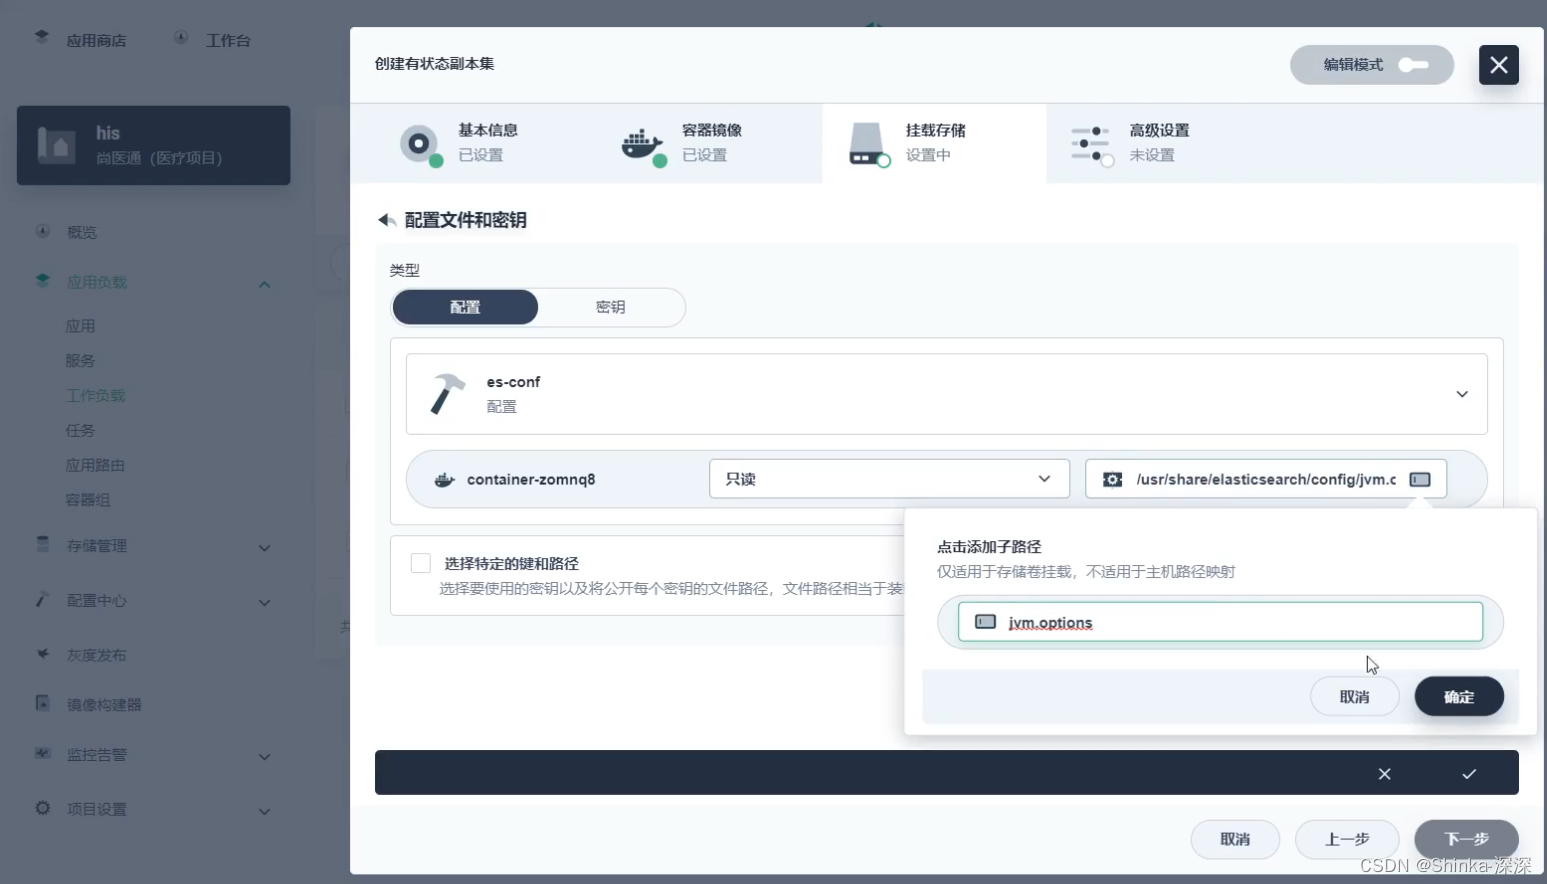Expand the 监控告警 sidebar section

264,757
